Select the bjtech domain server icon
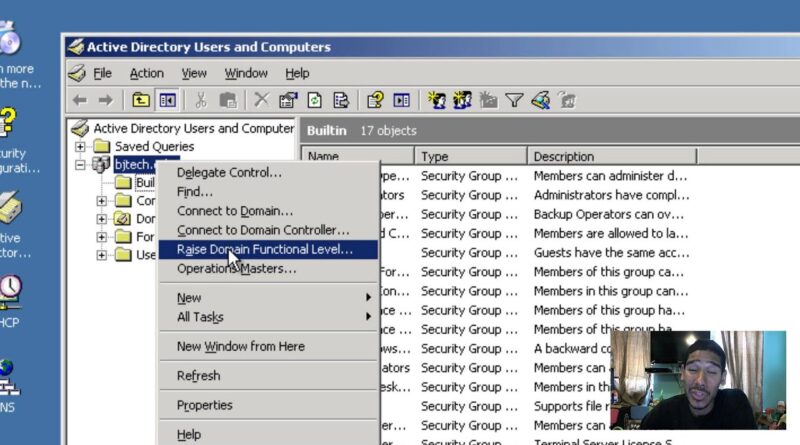Viewport: 800px width, 445px height. pos(101,164)
